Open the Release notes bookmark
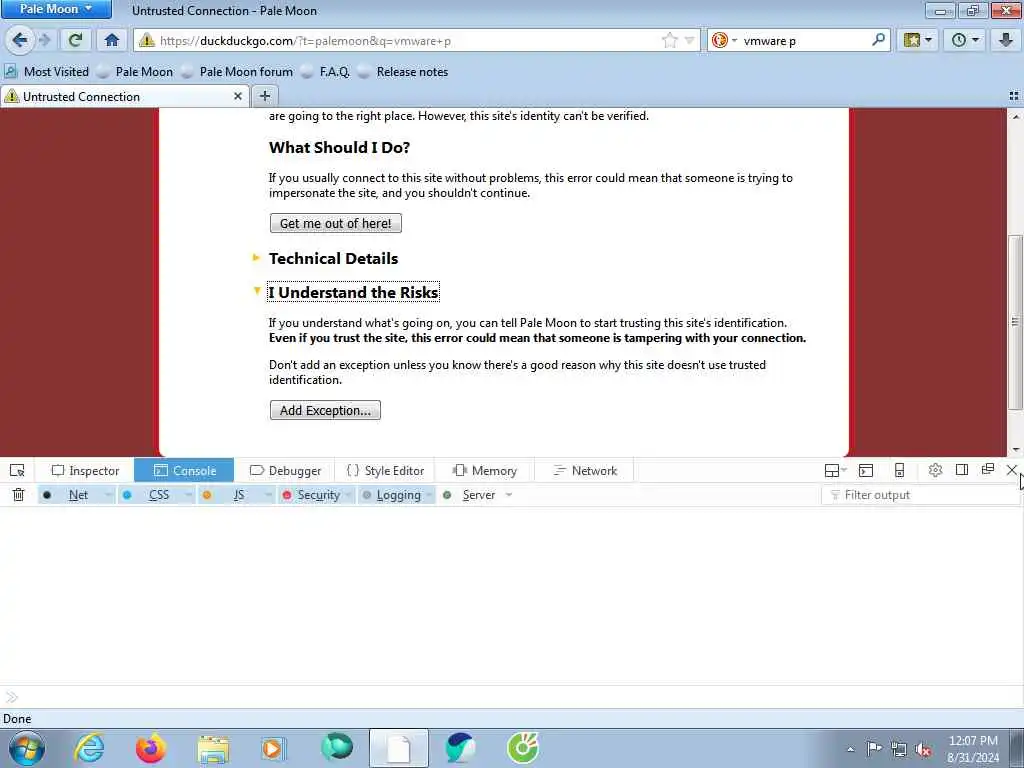The height and width of the screenshot is (768, 1024). pyautogui.click(x=403, y=72)
